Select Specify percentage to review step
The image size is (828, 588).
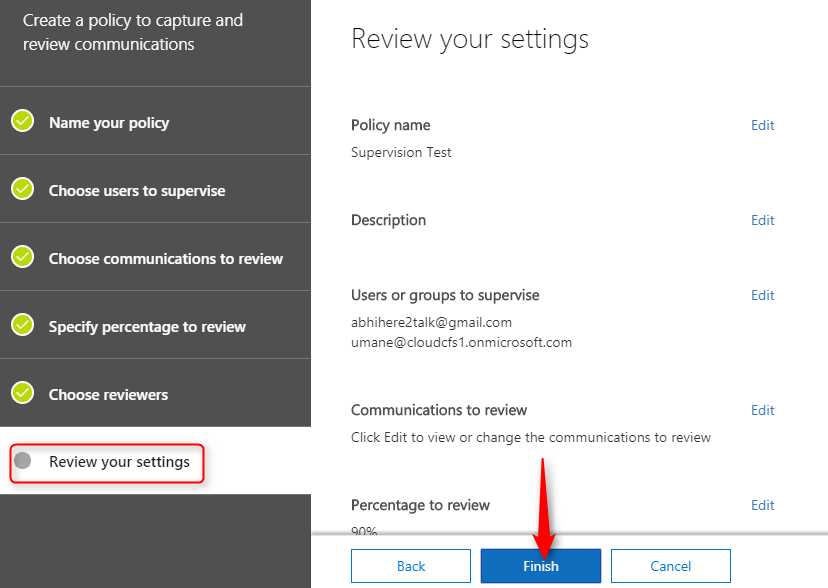155,325
